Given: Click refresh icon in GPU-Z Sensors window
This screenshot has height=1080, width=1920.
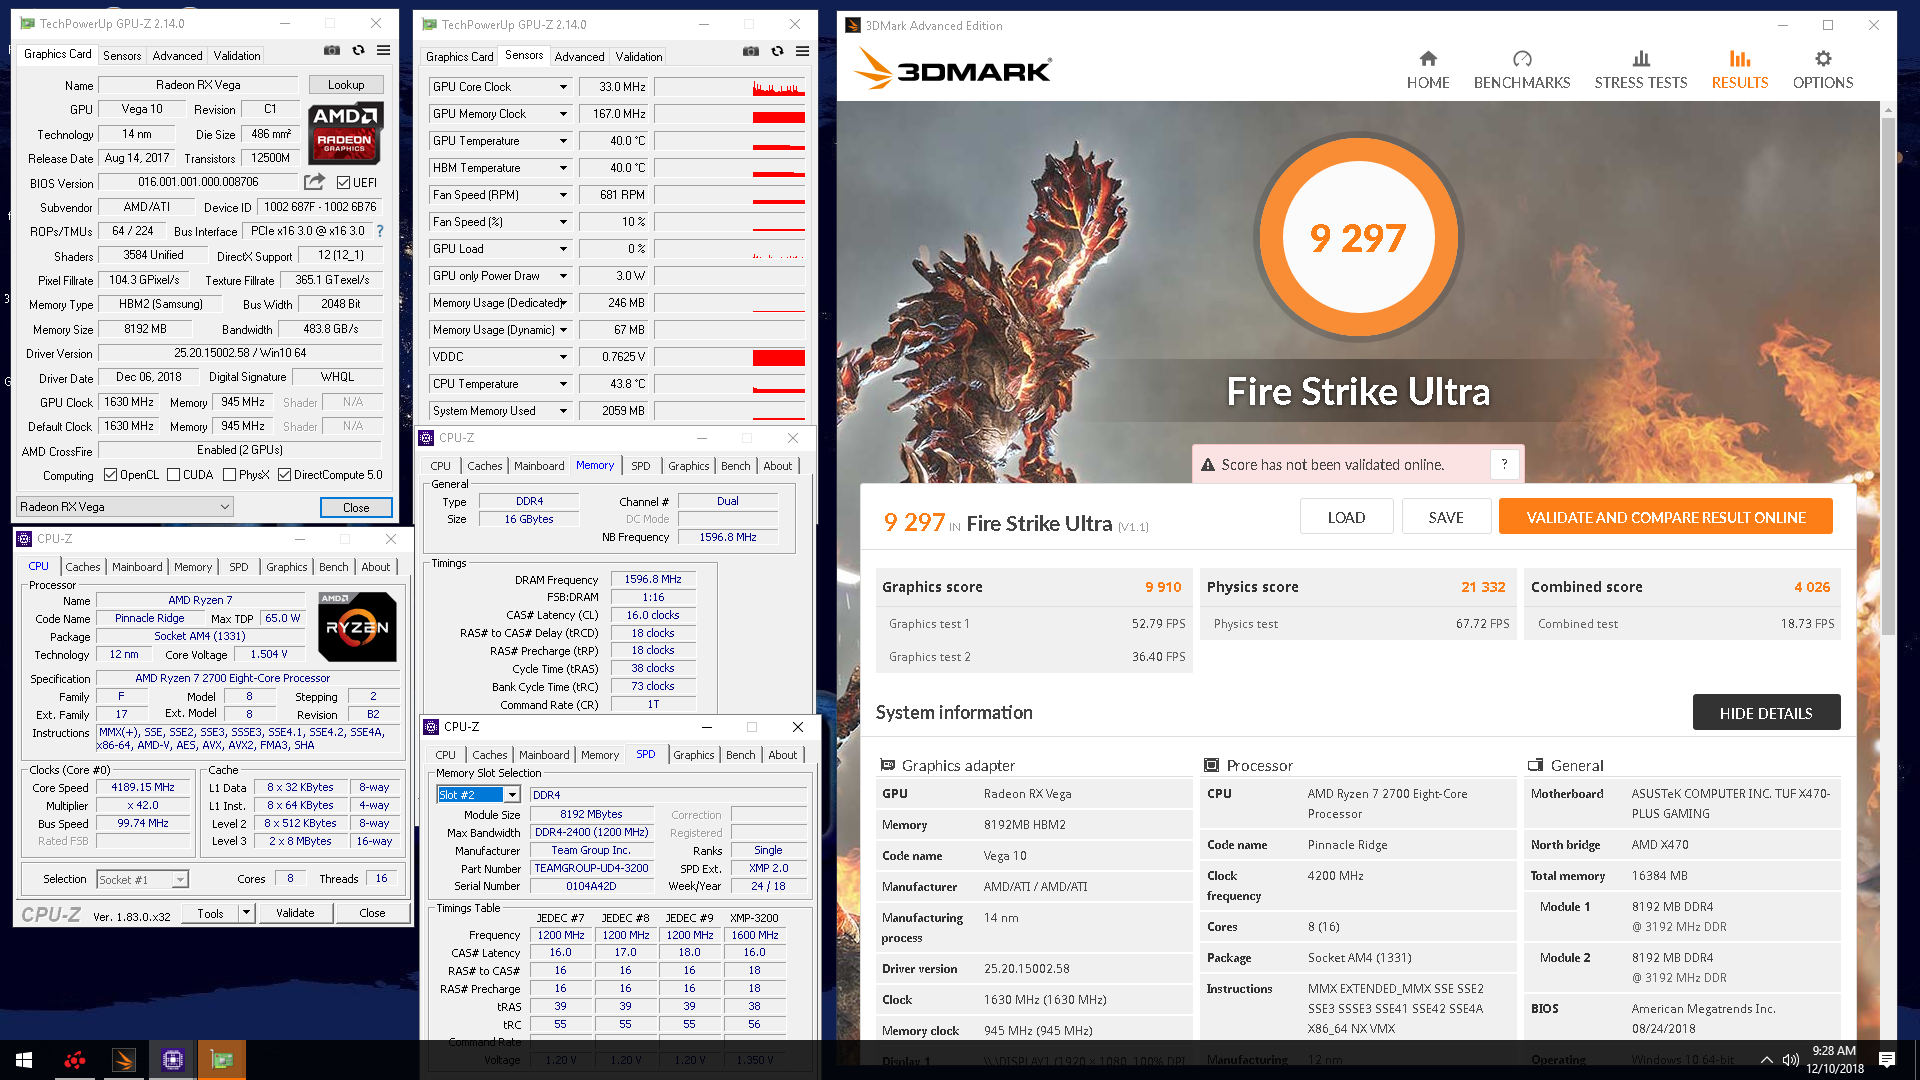Looking at the screenshot, I should (x=777, y=51).
